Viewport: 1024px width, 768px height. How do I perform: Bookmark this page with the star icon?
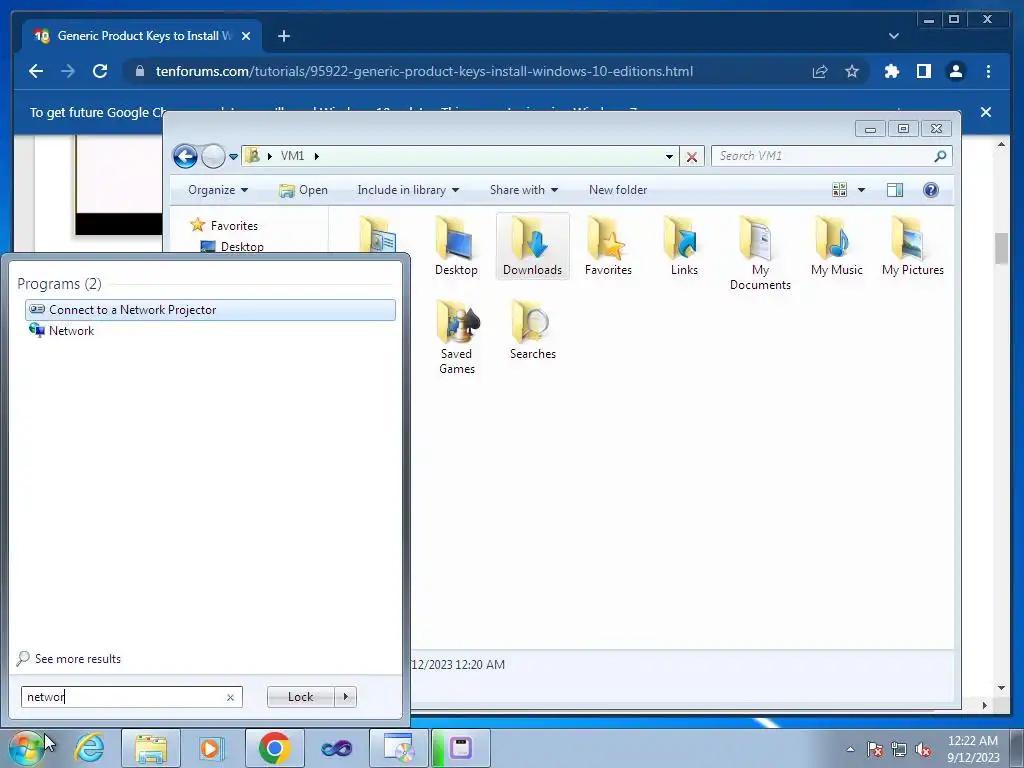point(852,71)
